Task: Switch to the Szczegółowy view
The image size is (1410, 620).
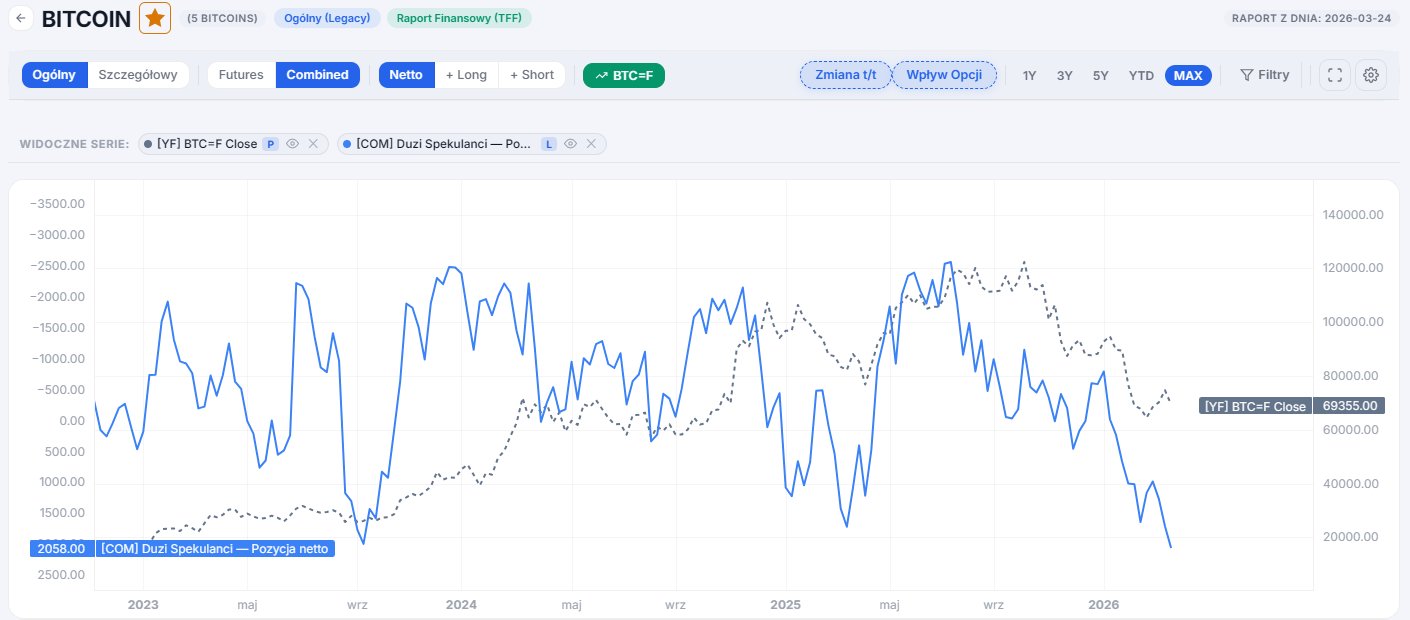Action: [138, 75]
